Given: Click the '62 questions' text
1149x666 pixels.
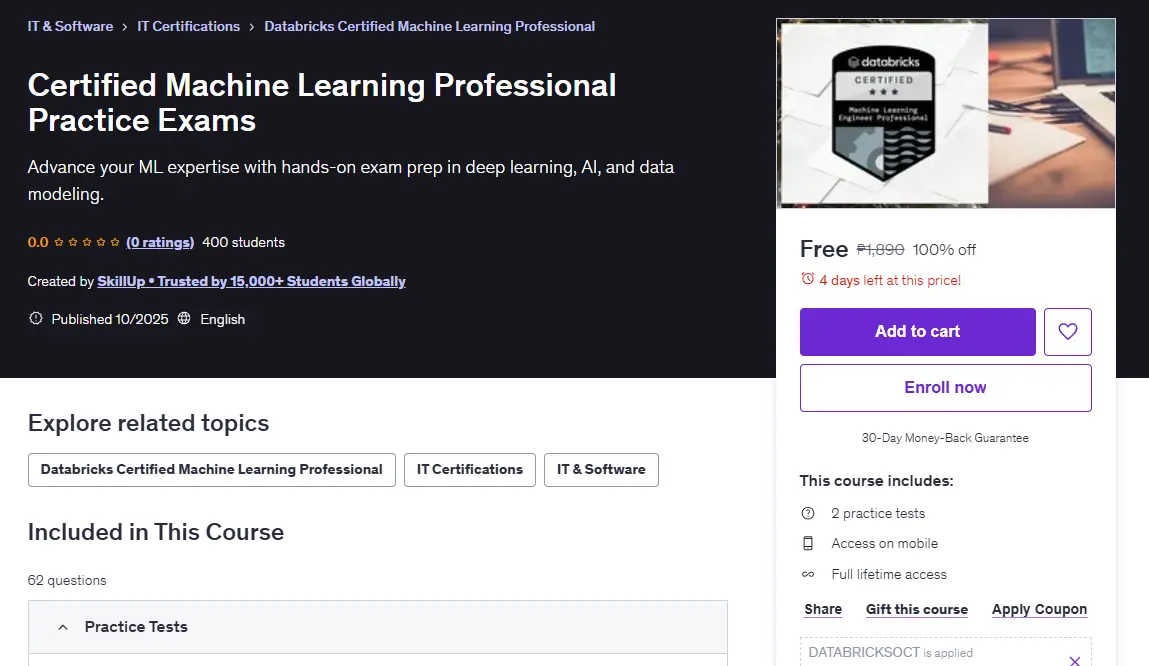Looking at the screenshot, I should pos(67,580).
